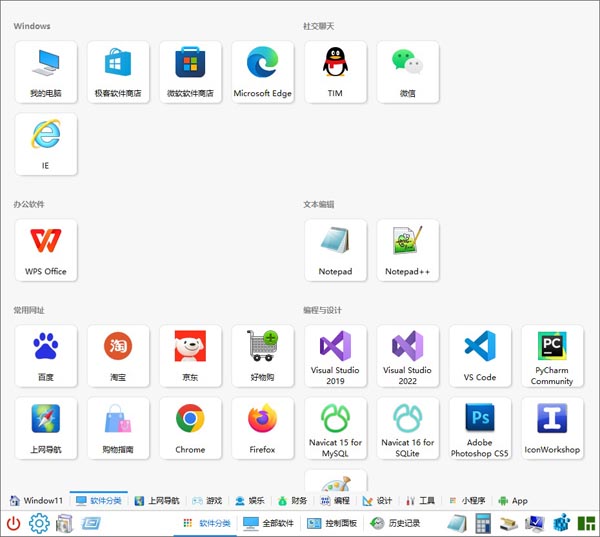Open the partially visible paint palette tile
This screenshot has width=600, height=537.
336,481
